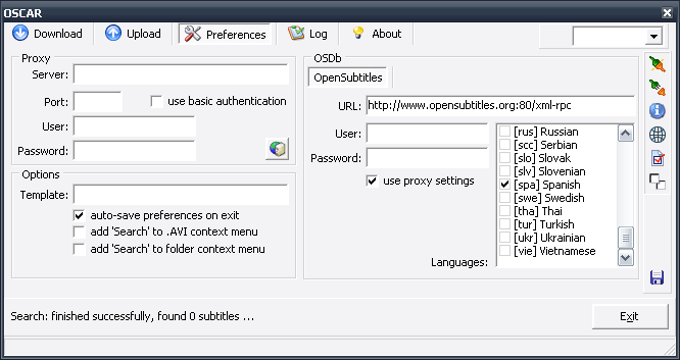Click the globe grid icon in sidebar

657,135
